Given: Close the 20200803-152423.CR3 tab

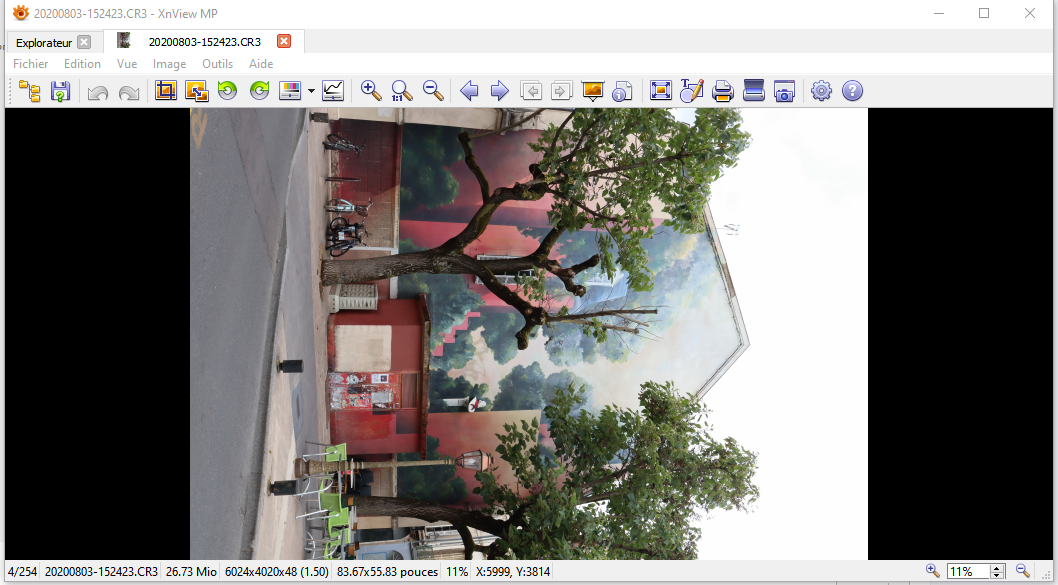Looking at the screenshot, I should pos(284,41).
